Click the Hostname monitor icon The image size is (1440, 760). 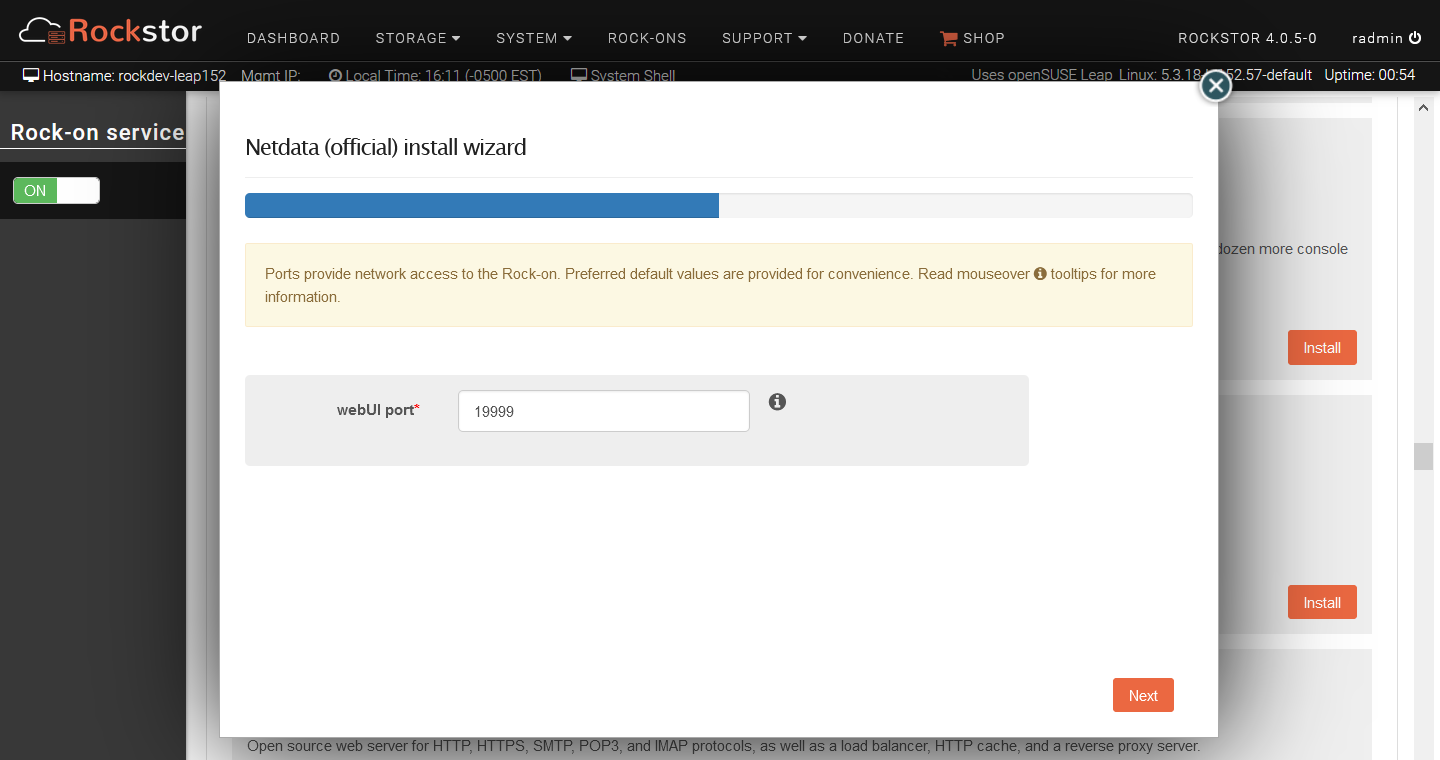pos(30,75)
